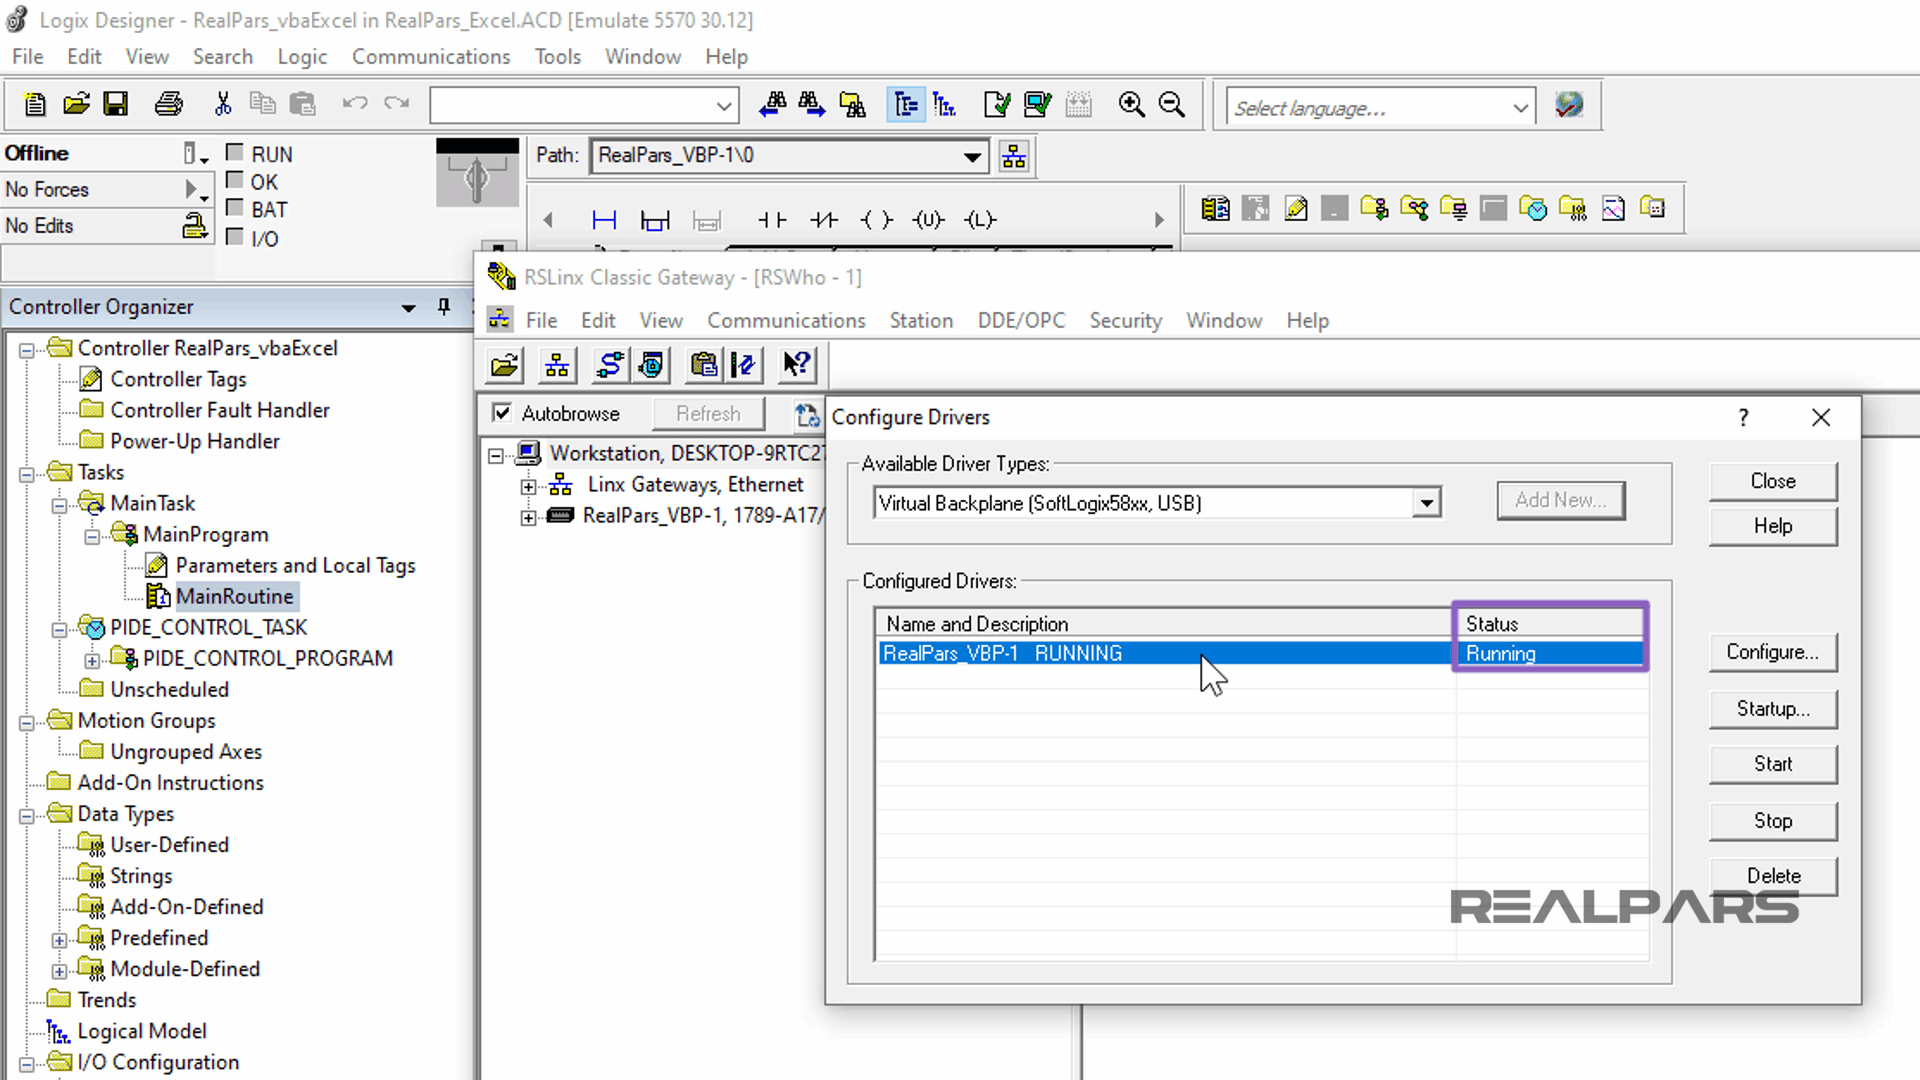The width and height of the screenshot is (1920, 1080).
Task: Click the Who Active network icon beside Path
Action: [x=1014, y=156]
